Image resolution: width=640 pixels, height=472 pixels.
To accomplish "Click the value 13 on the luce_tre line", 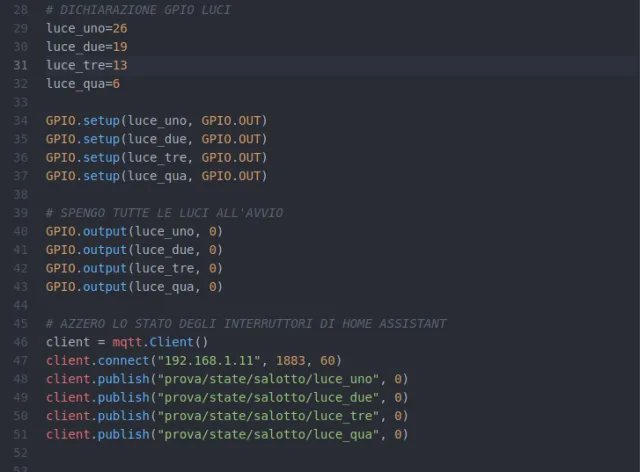I will click(x=120, y=65).
